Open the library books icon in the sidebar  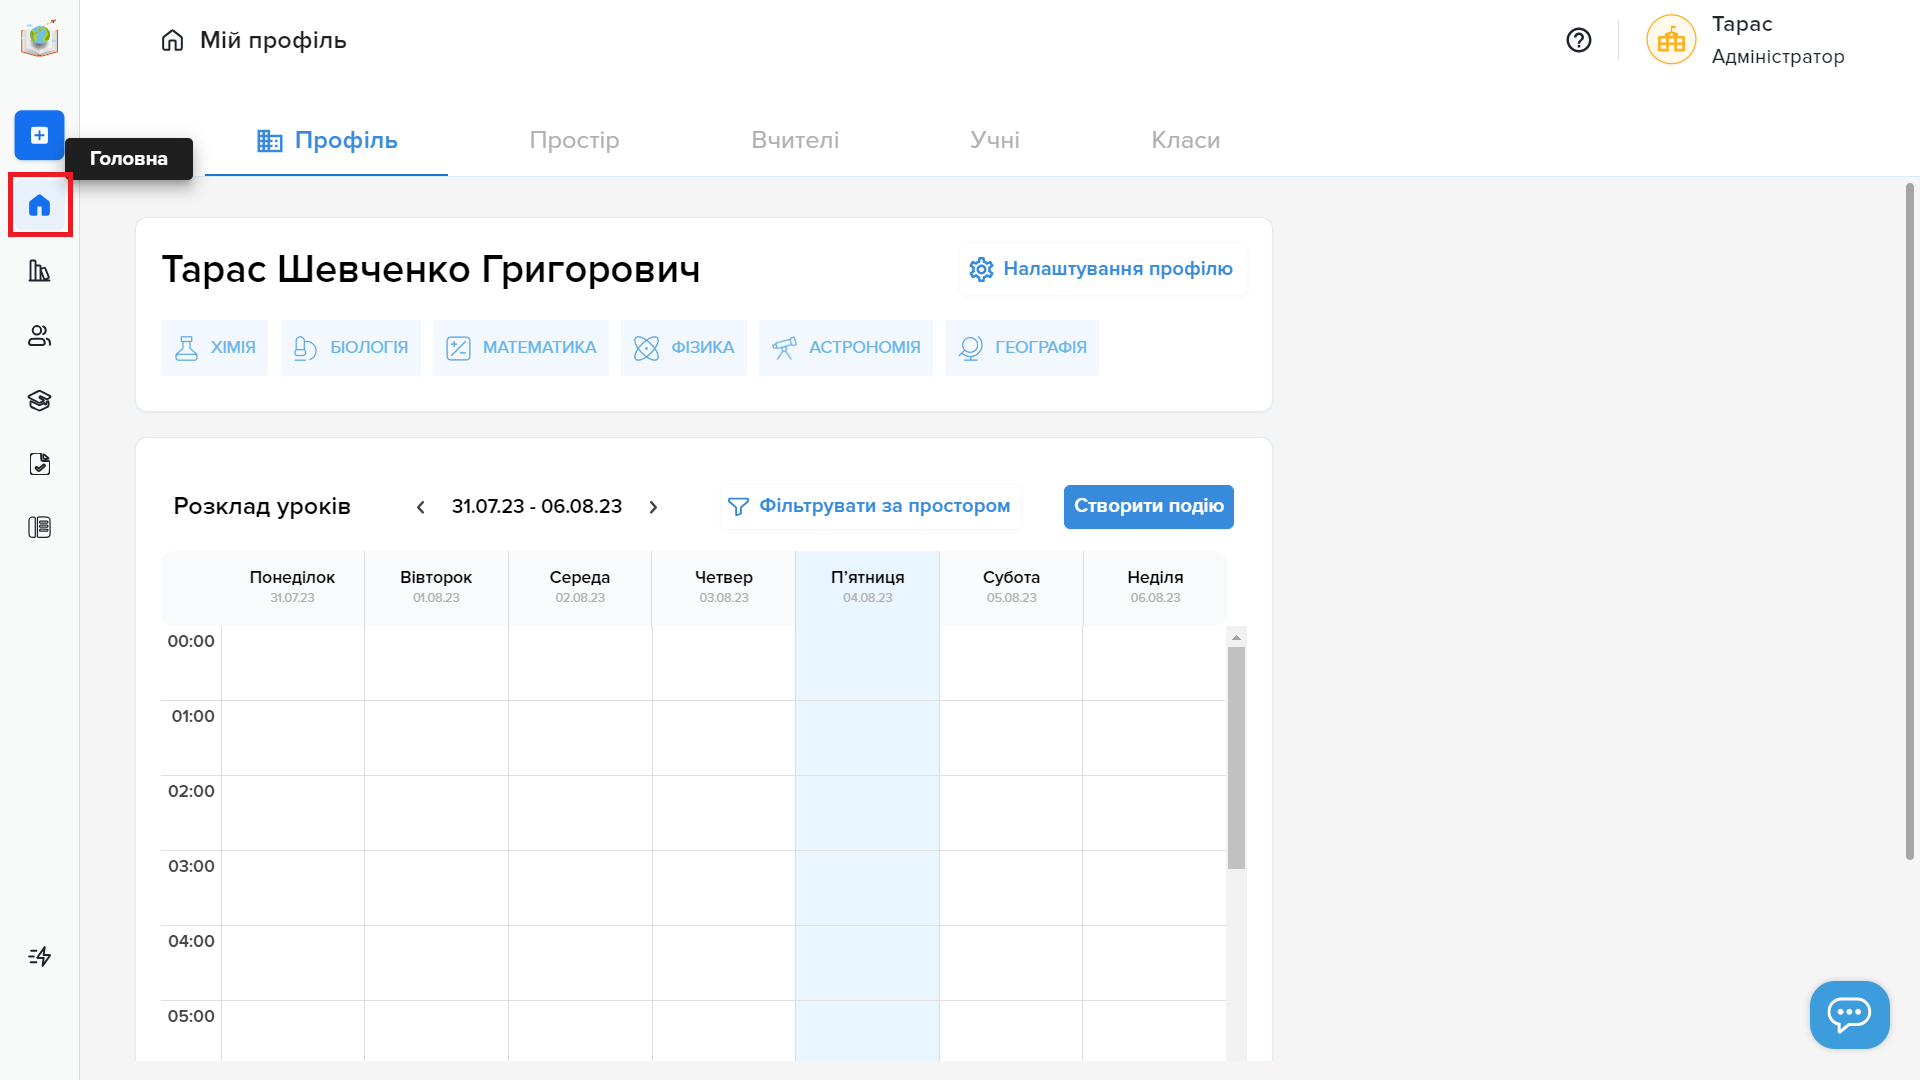pos(39,271)
